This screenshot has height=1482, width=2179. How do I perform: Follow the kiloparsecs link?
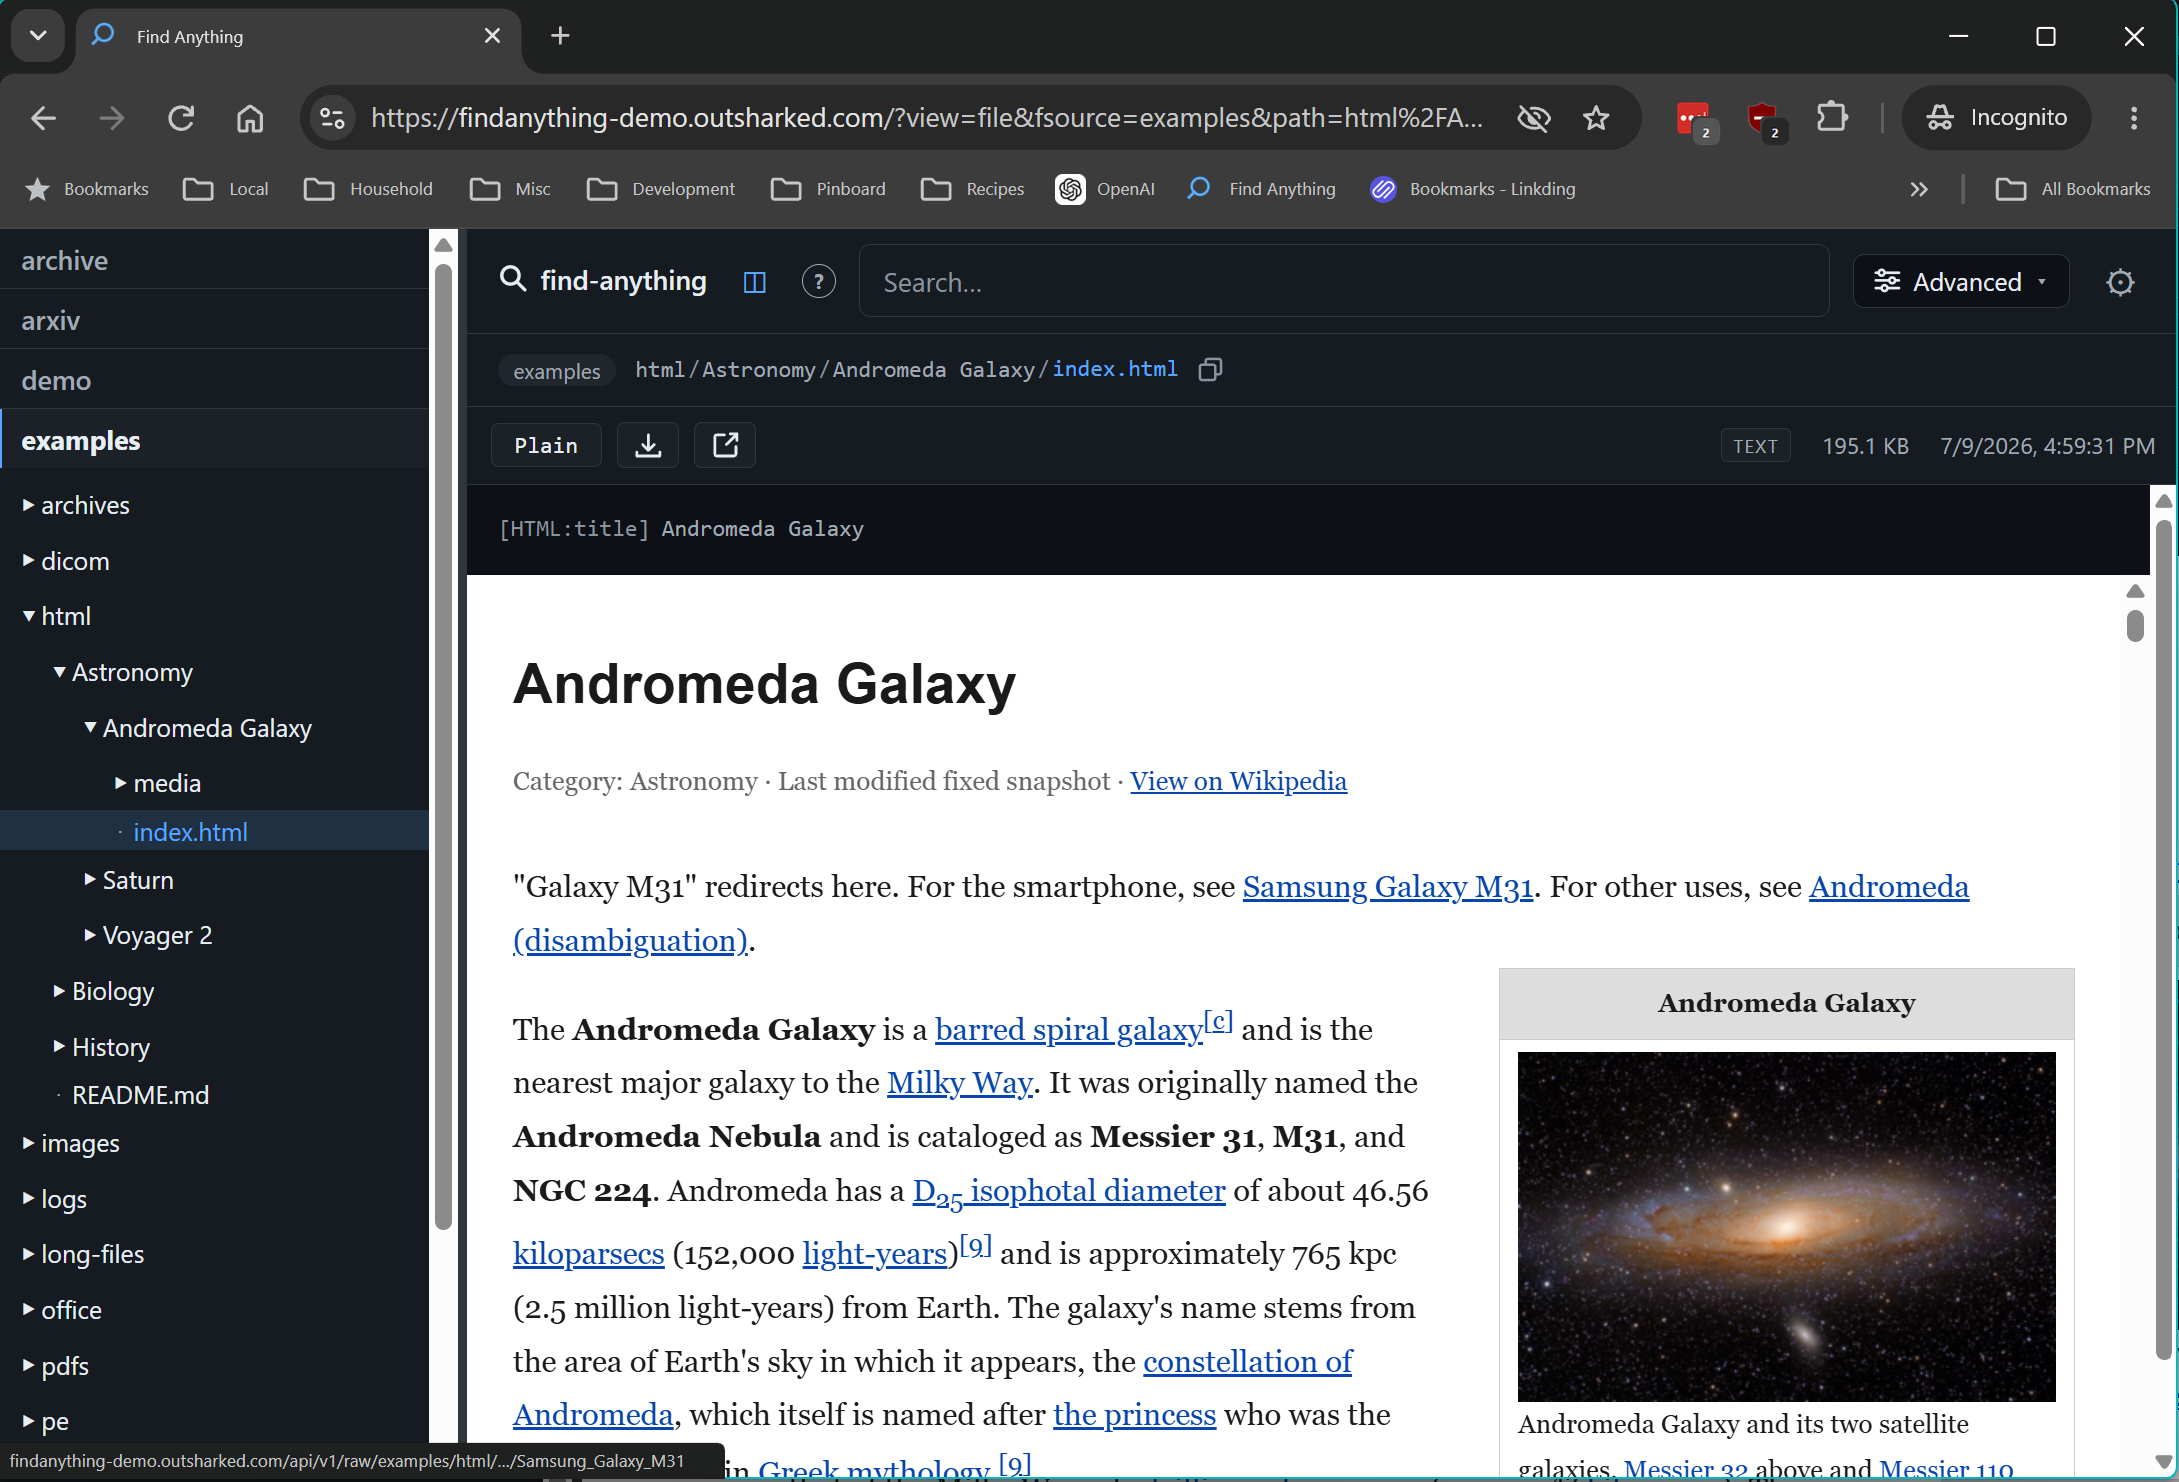(588, 1254)
